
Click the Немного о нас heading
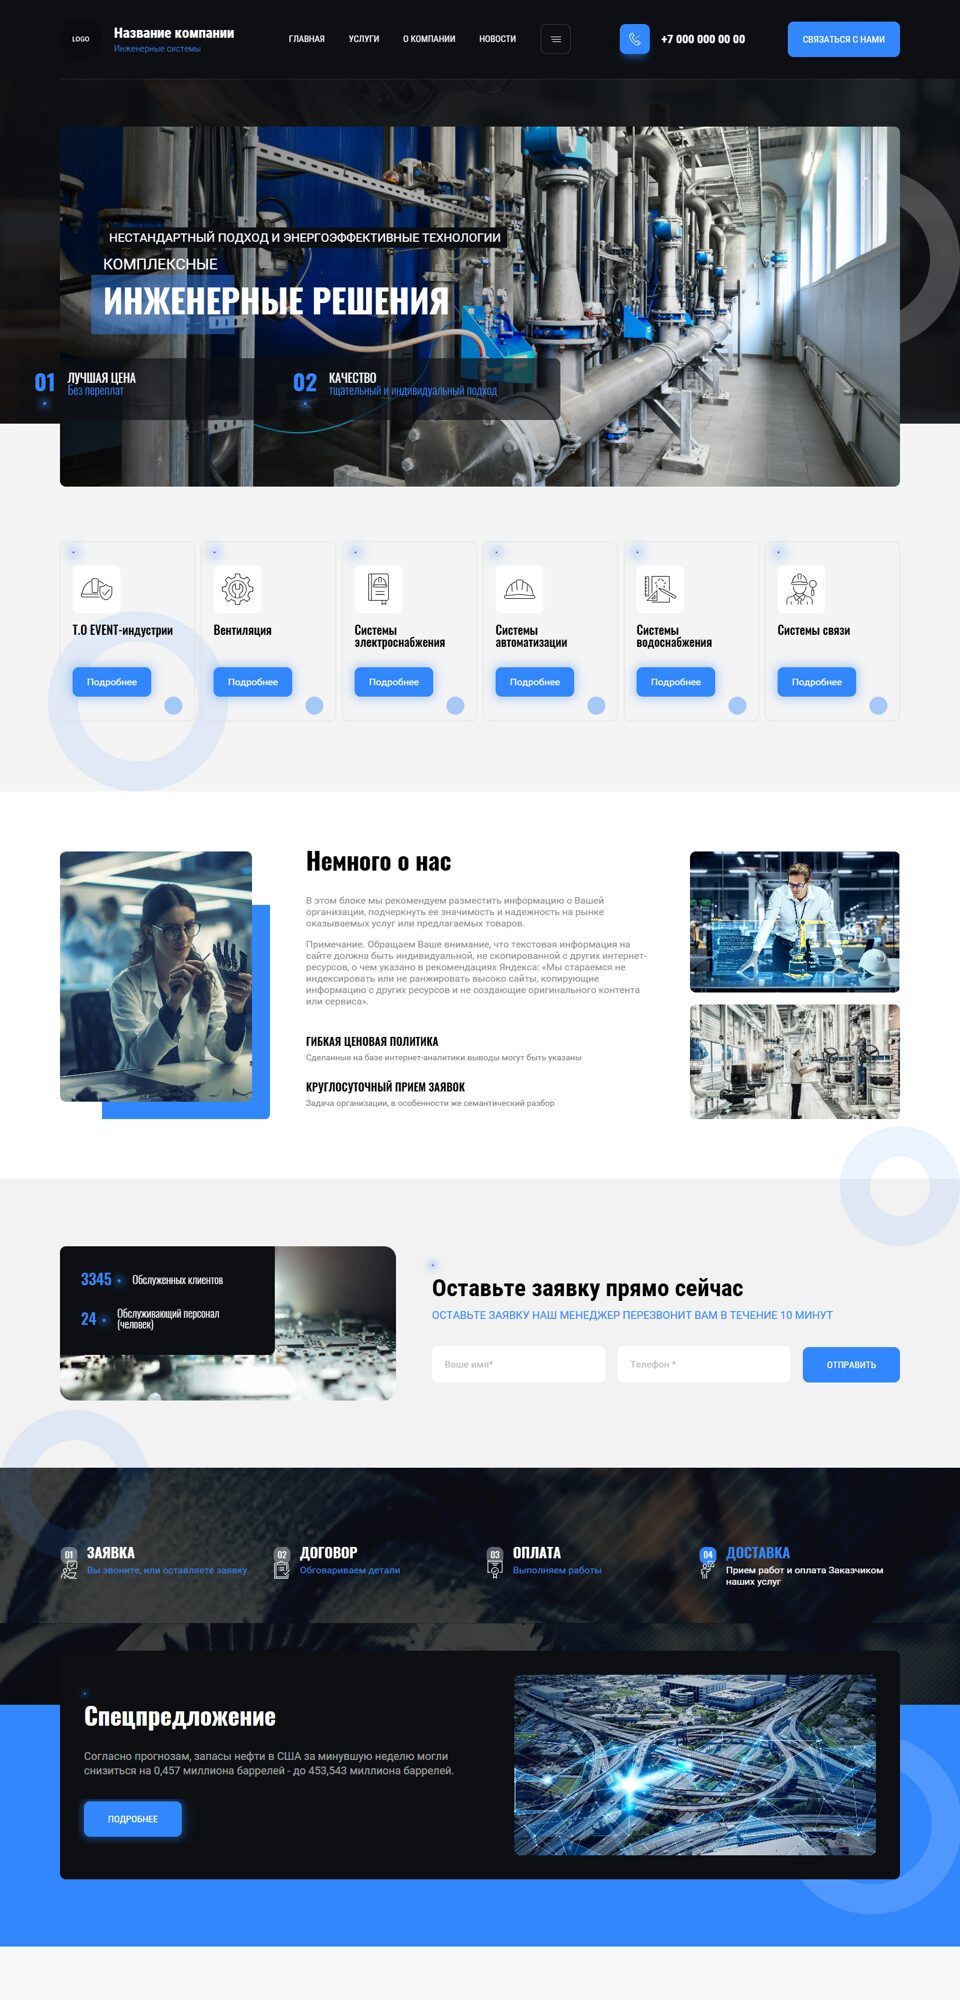pos(378,862)
